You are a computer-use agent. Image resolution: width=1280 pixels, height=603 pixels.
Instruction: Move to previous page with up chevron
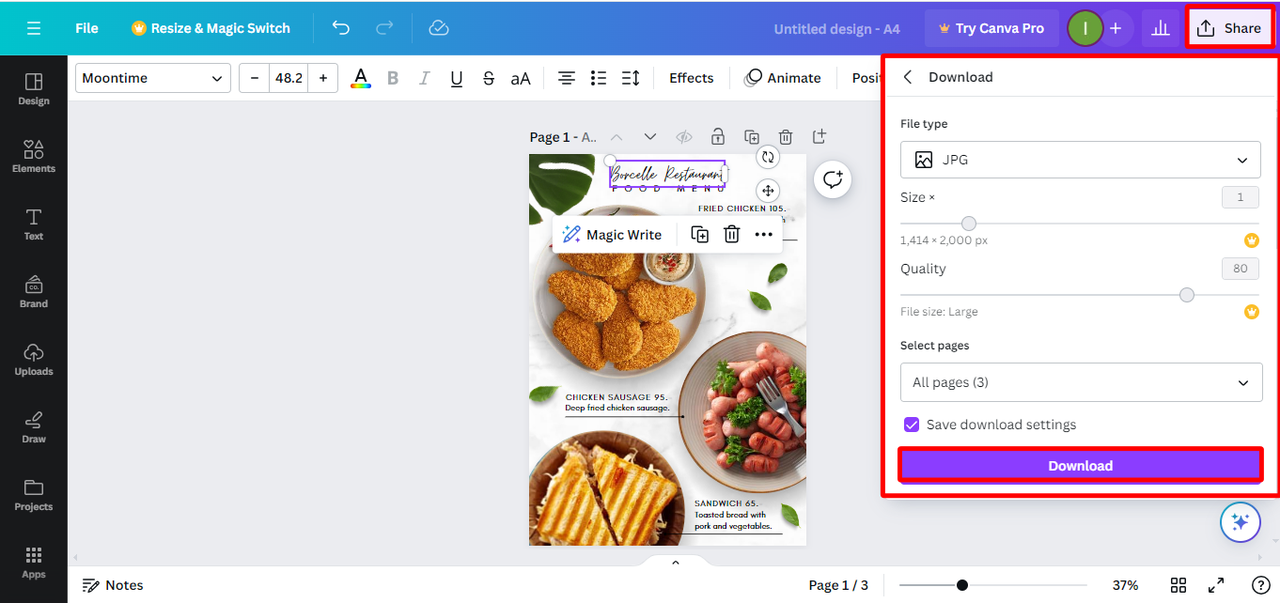pos(617,137)
